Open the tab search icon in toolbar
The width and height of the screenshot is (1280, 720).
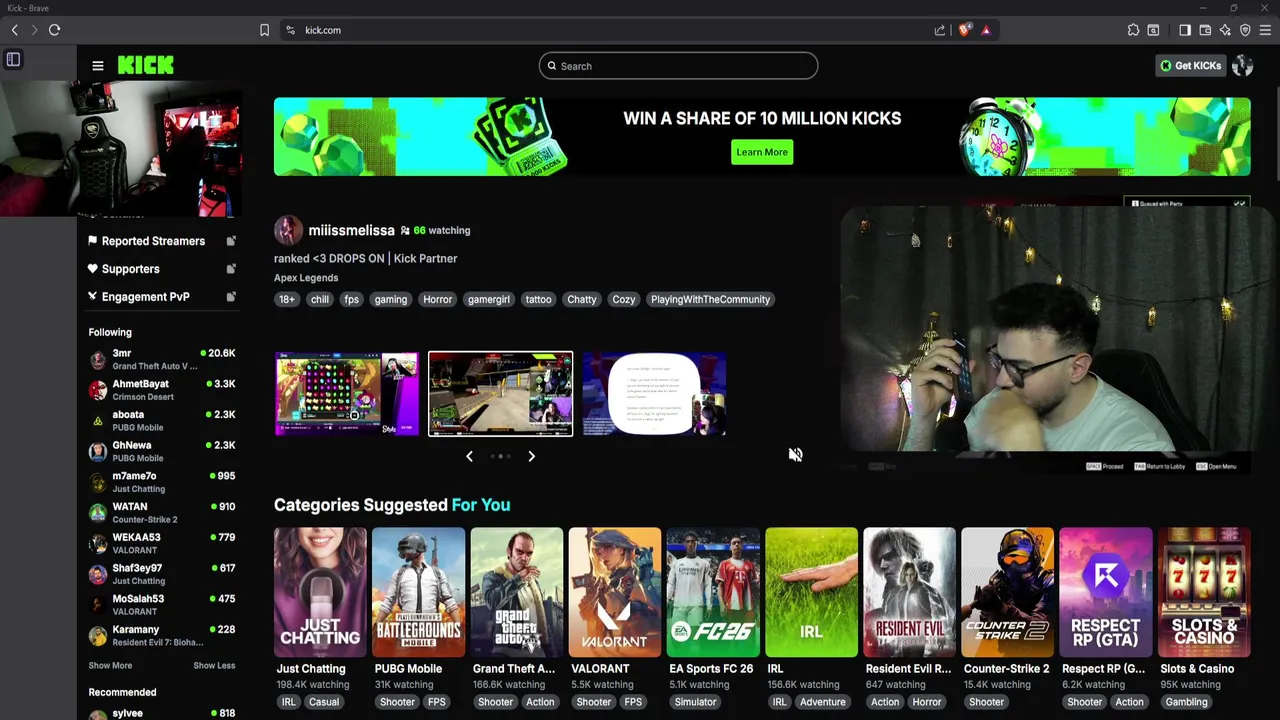click(1153, 30)
